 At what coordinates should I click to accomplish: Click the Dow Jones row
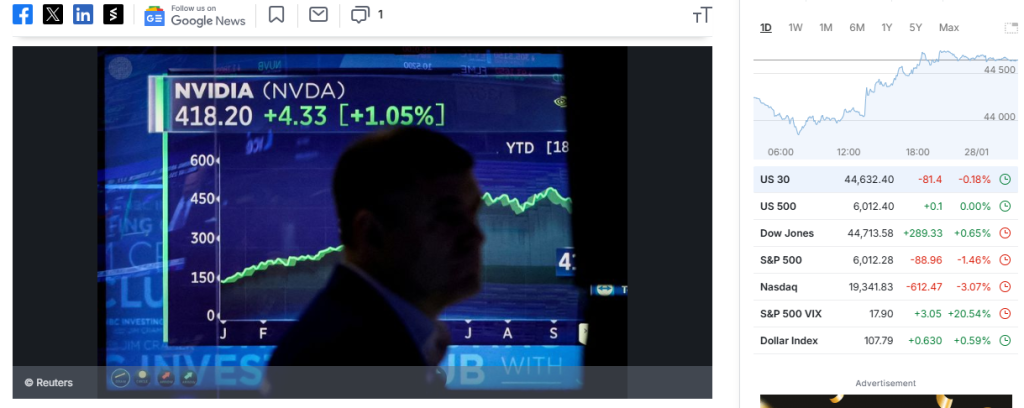pyautogui.click(x=886, y=233)
